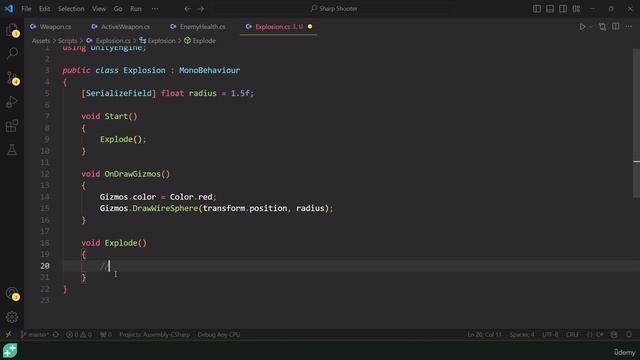
Task: Click the unsaved dot on Explosion.cs tab
Action: point(310,27)
